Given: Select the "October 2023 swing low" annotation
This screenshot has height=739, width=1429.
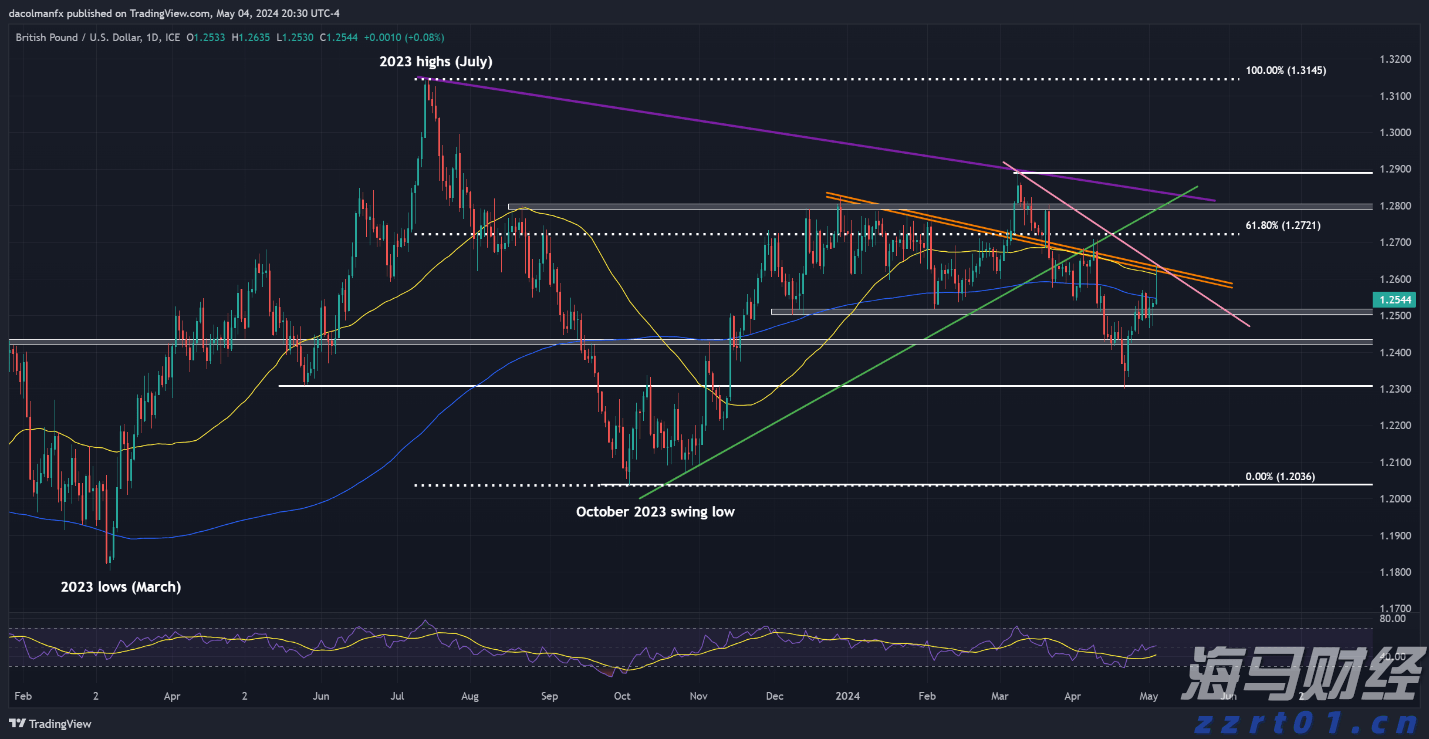Looking at the screenshot, I should click(655, 511).
